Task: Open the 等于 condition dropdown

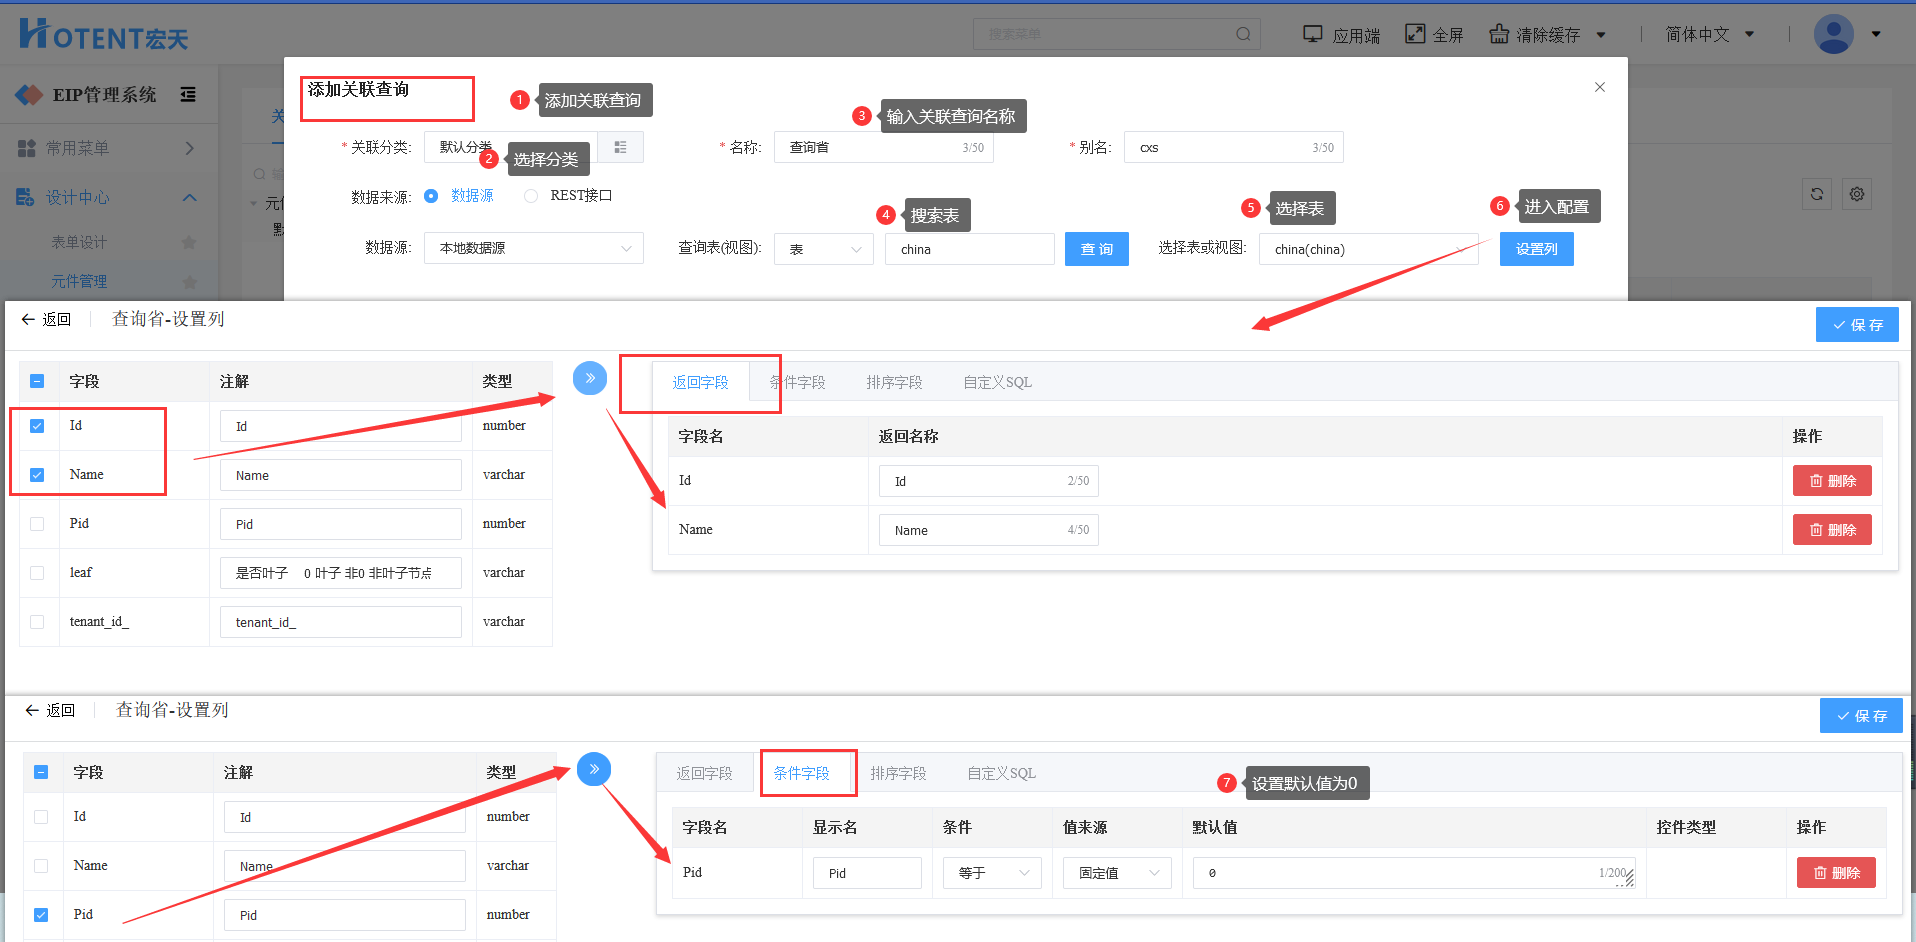Action: (992, 873)
